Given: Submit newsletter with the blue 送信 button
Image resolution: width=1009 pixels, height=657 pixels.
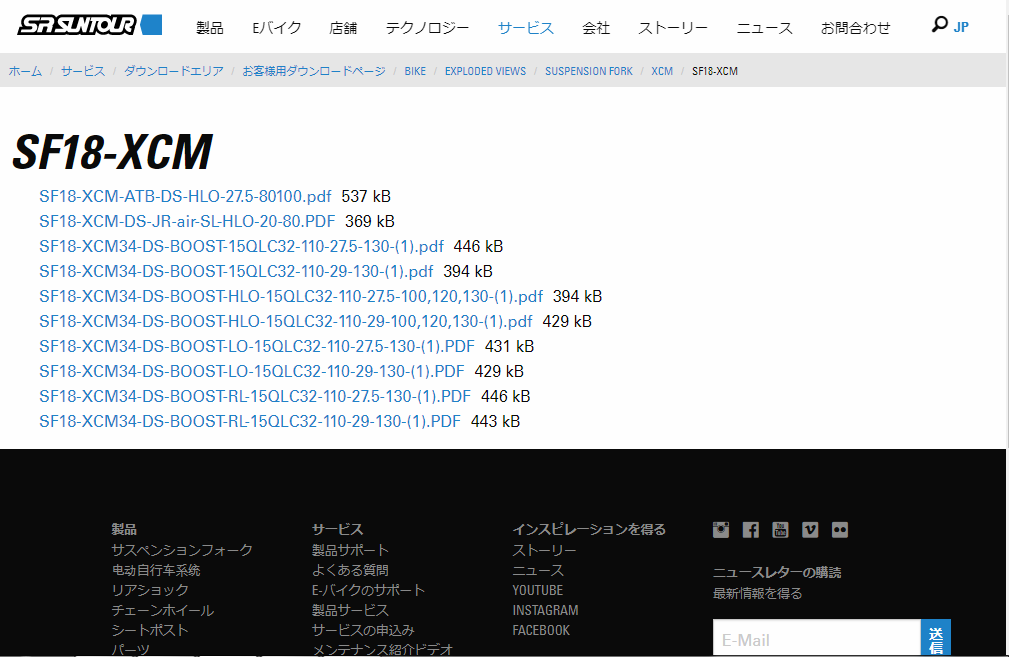Looking at the screenshot, I should (936, 638).
